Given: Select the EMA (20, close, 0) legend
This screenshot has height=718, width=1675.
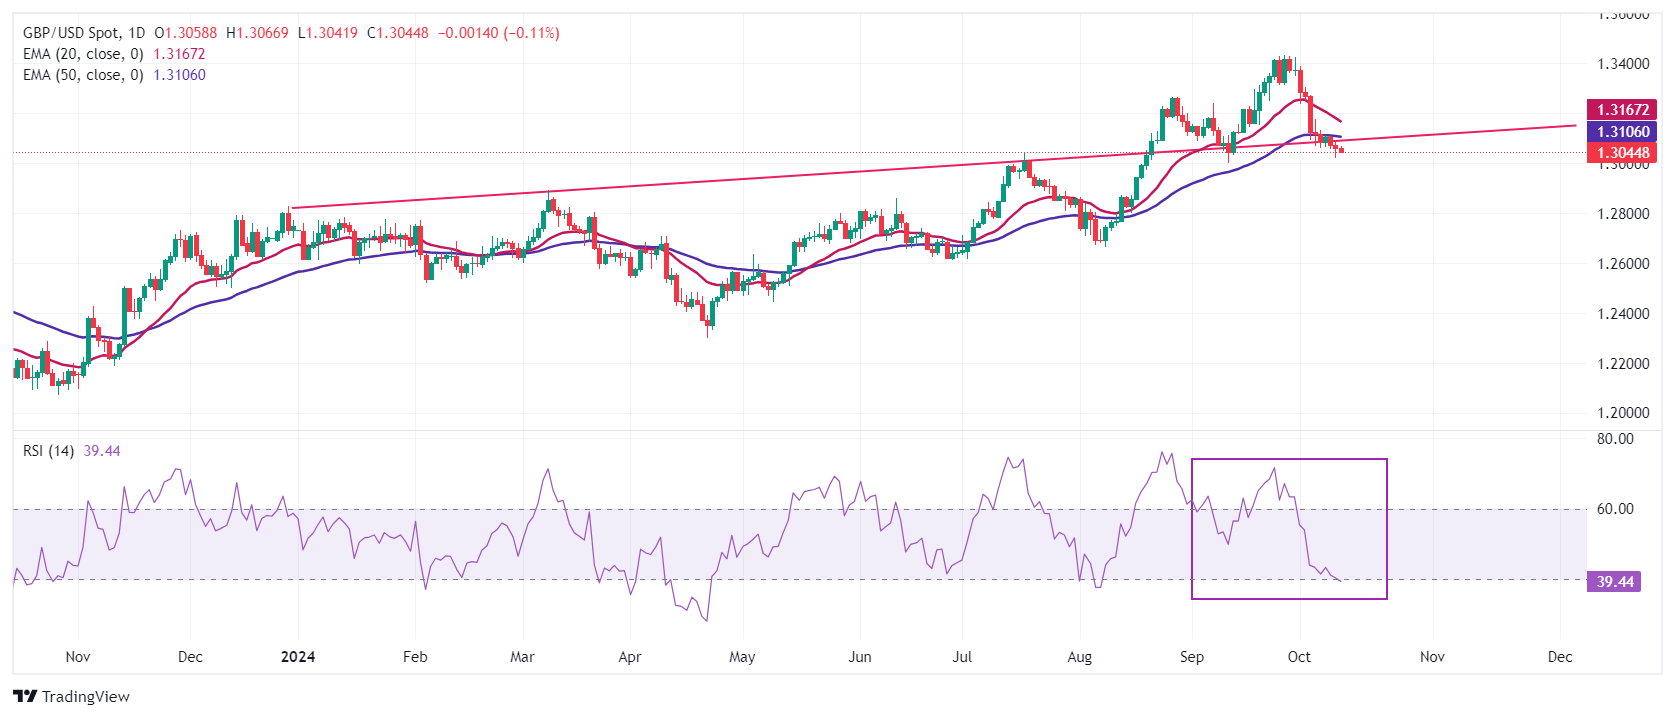Looking at the screenshot, I should click(83, 54).
